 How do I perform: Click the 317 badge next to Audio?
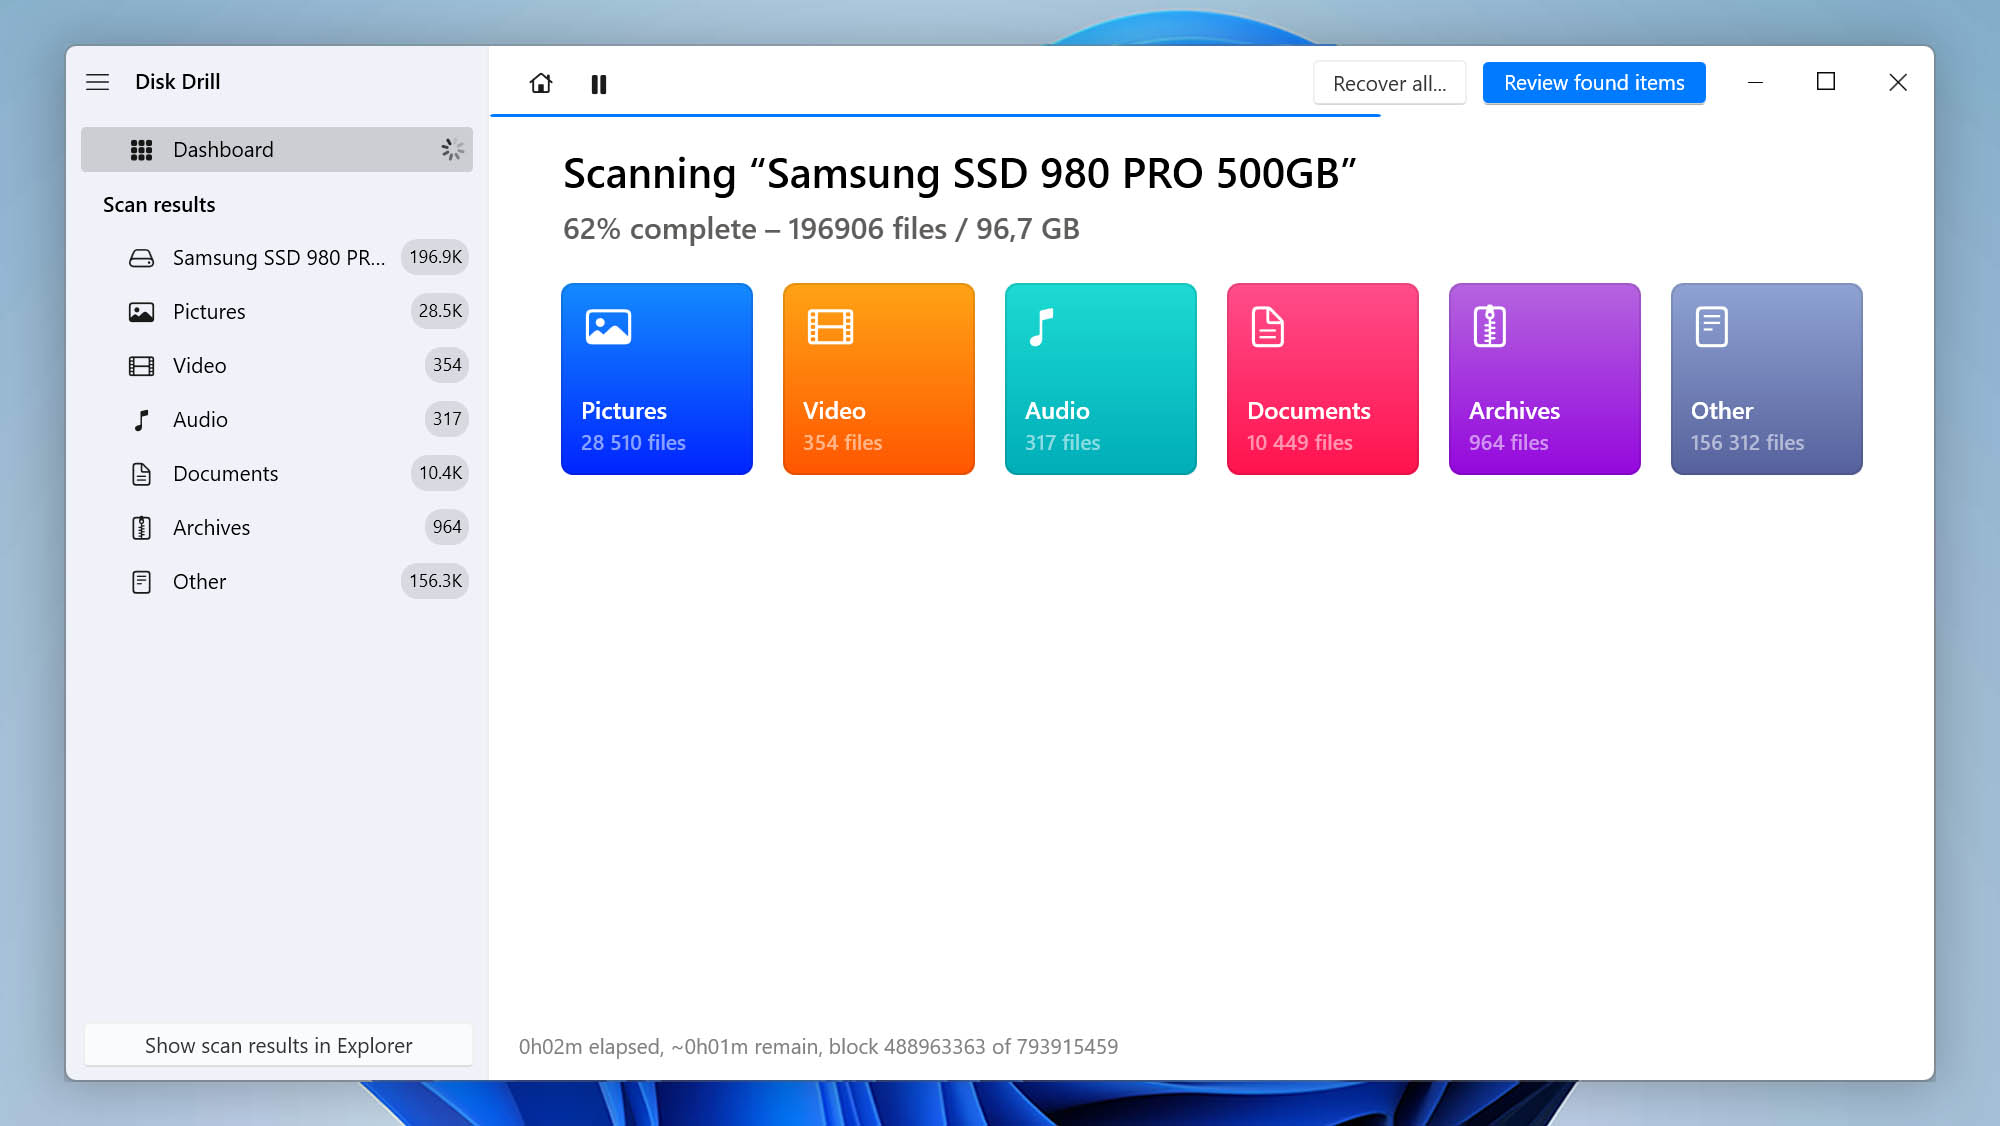point(447,419)
